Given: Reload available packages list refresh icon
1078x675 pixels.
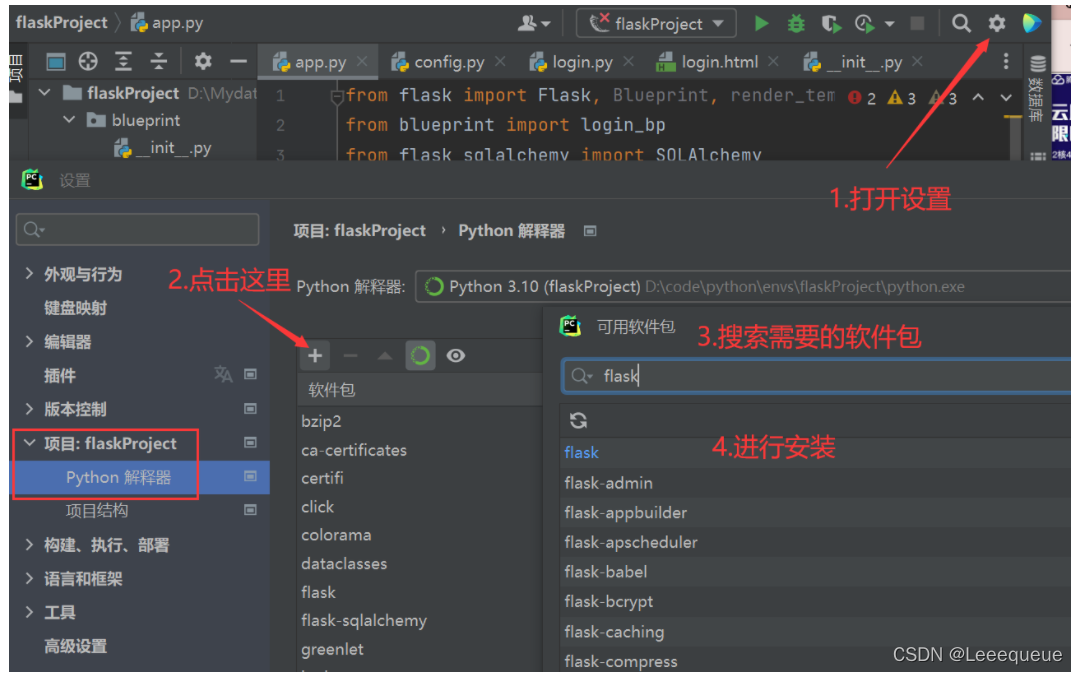Looking at the screenshot, I should point(578,420).
